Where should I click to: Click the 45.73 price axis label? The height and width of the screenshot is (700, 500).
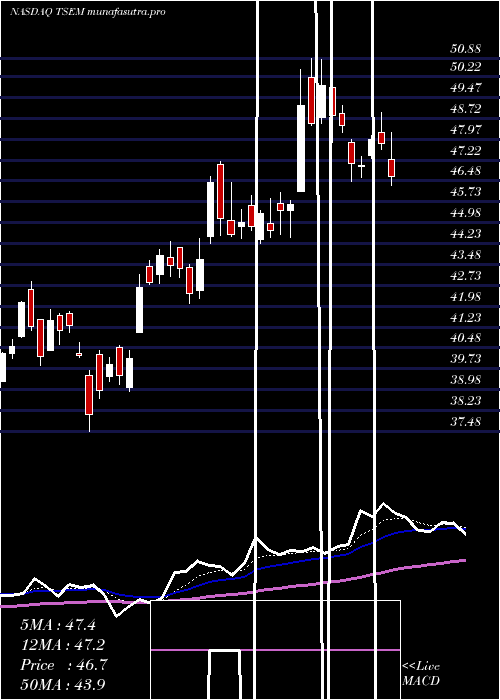pos(466,192)
